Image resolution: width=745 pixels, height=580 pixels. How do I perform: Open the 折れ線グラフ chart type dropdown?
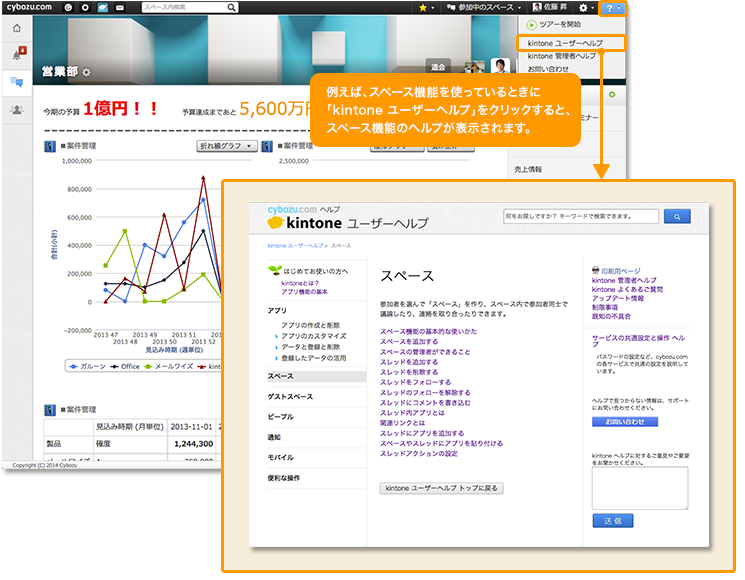[x=227, y=146]
